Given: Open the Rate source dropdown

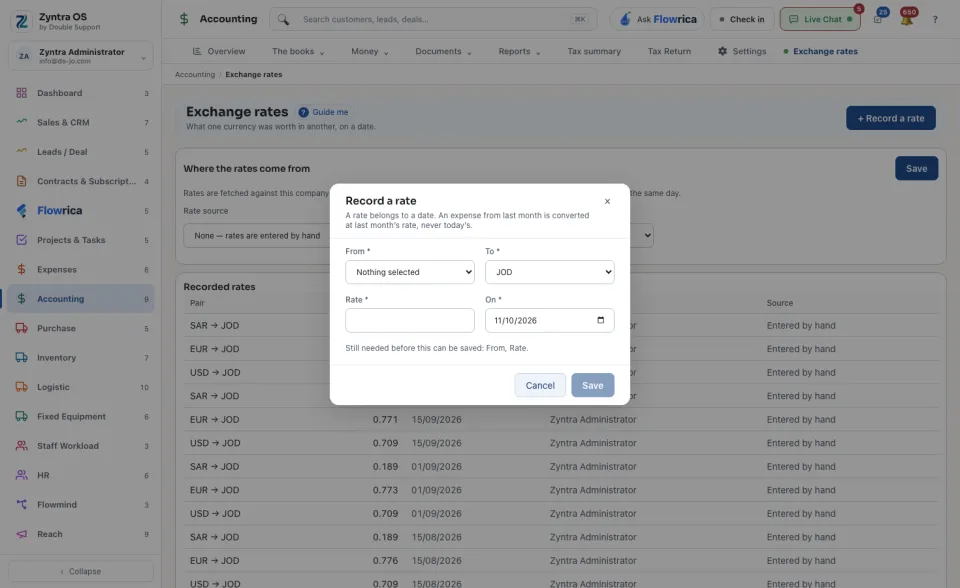Looking at the screenshot, I should coord(418,235).
